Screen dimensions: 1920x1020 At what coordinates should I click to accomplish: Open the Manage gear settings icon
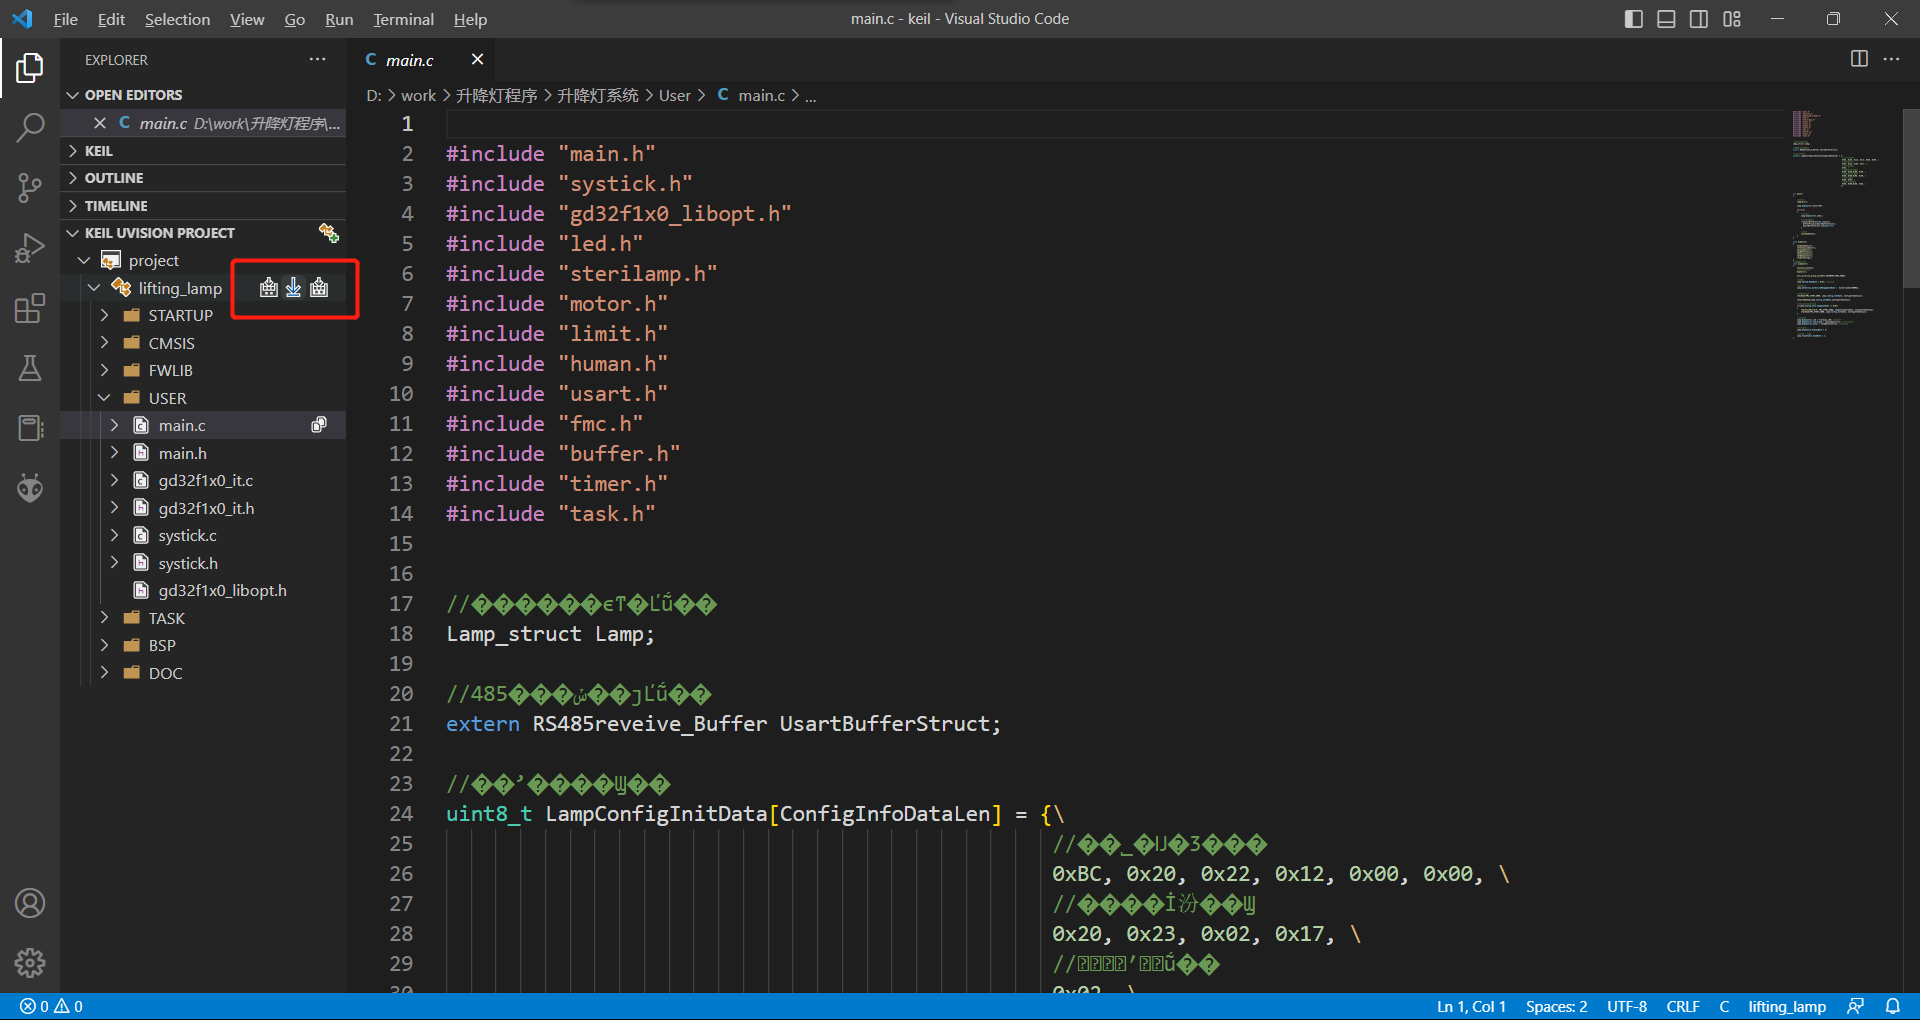pyautogui.click(x=30, y=963)
